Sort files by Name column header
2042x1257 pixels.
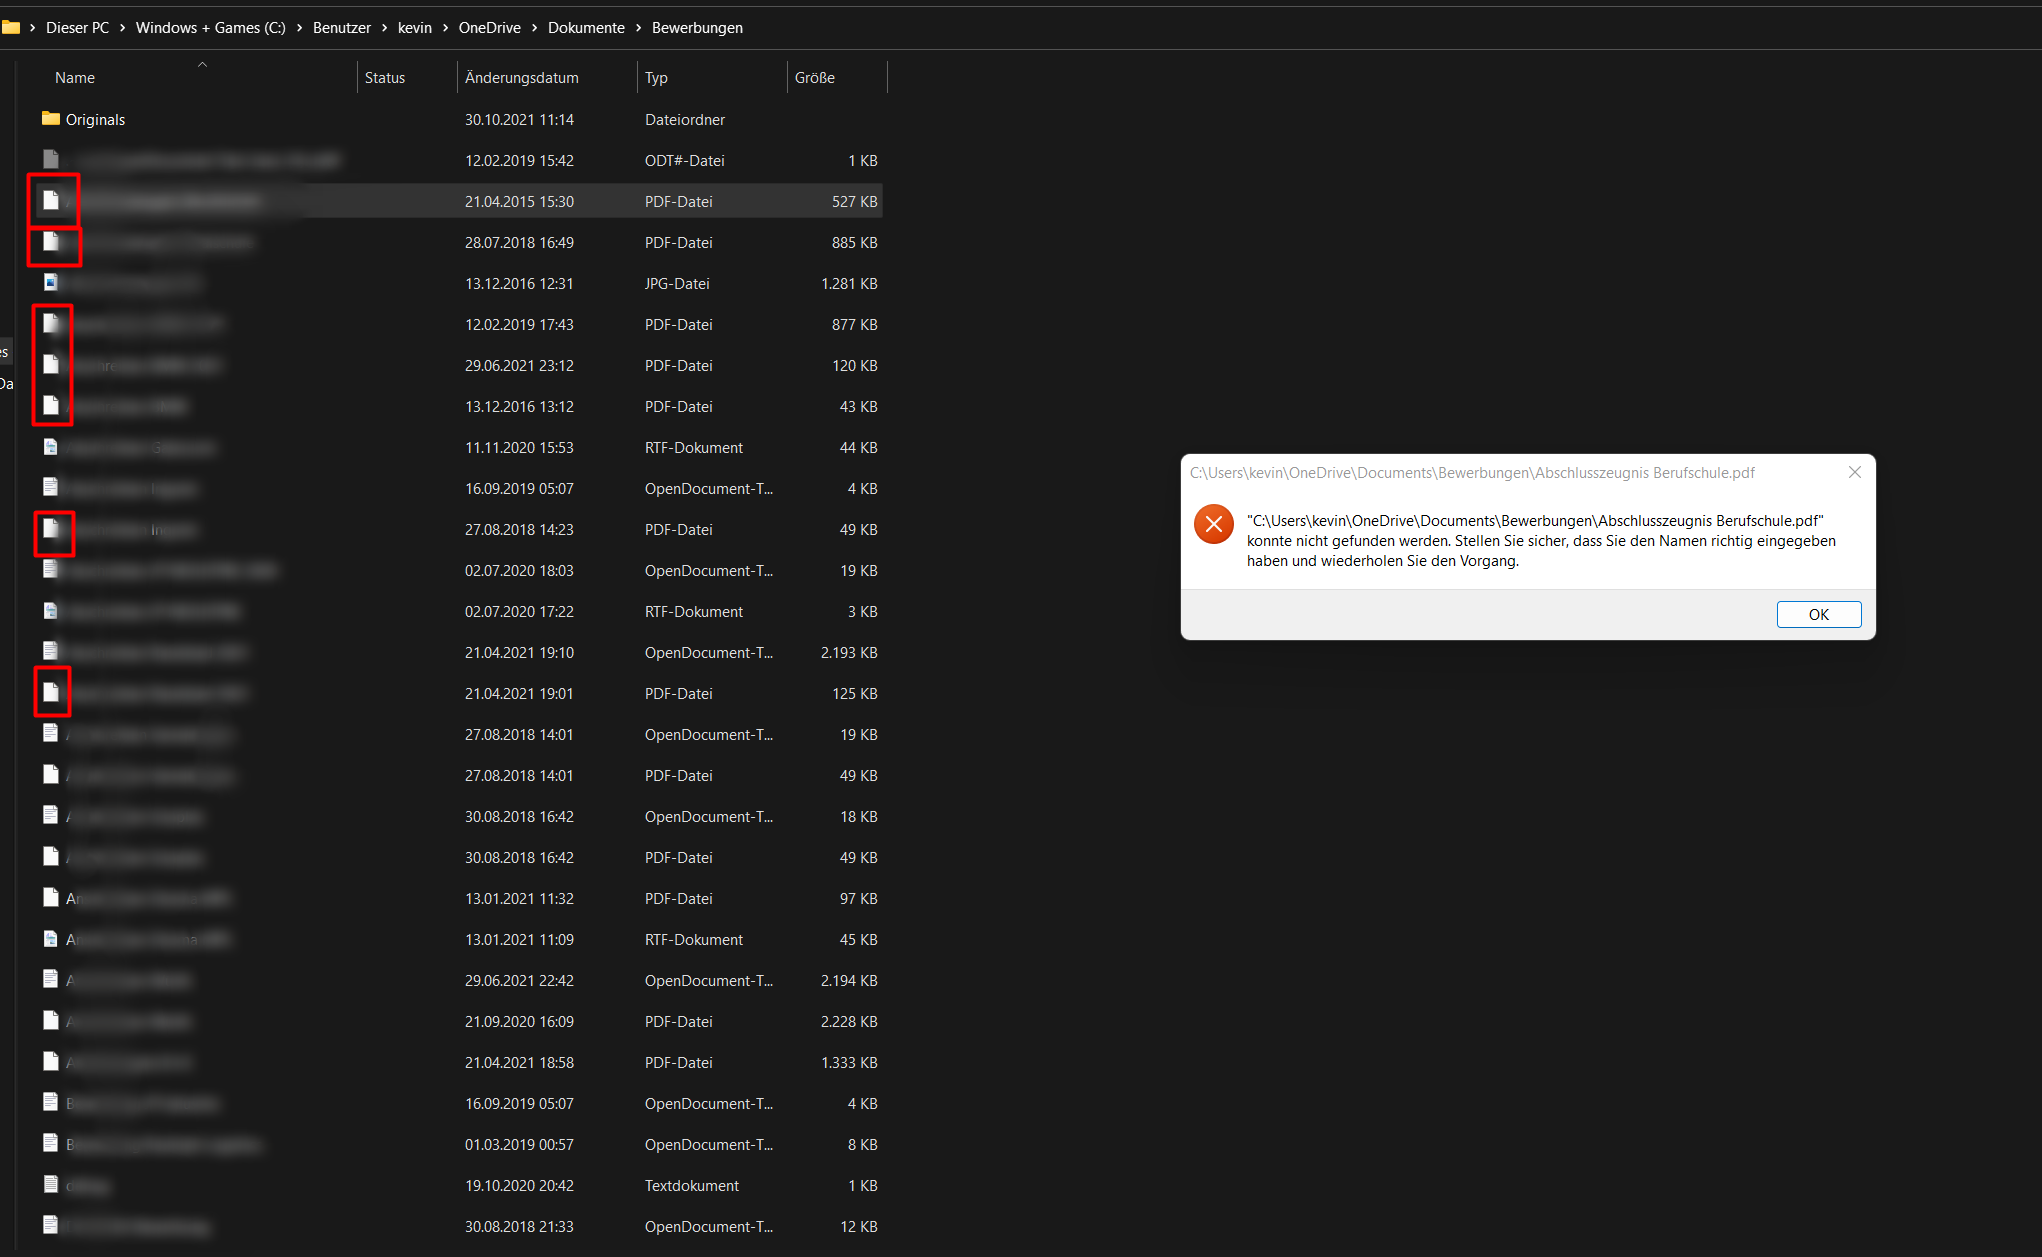[75, 78]
